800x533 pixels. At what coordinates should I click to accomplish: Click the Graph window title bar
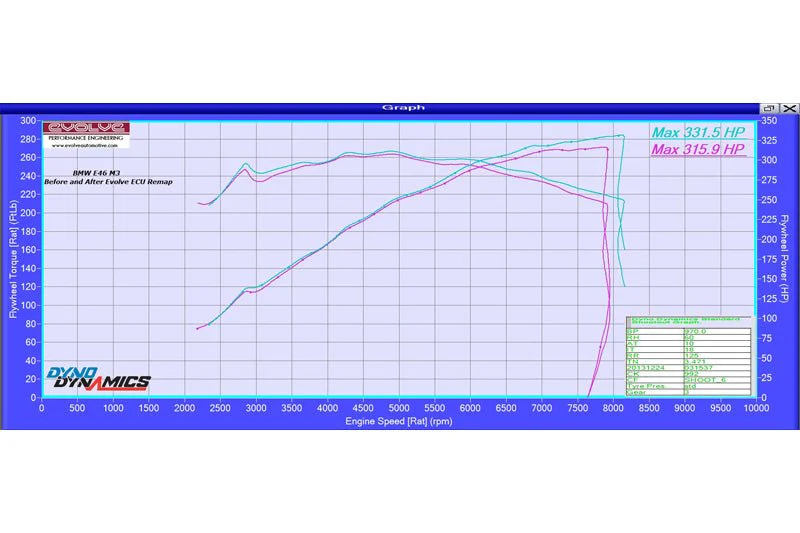[x=400, y=107]
